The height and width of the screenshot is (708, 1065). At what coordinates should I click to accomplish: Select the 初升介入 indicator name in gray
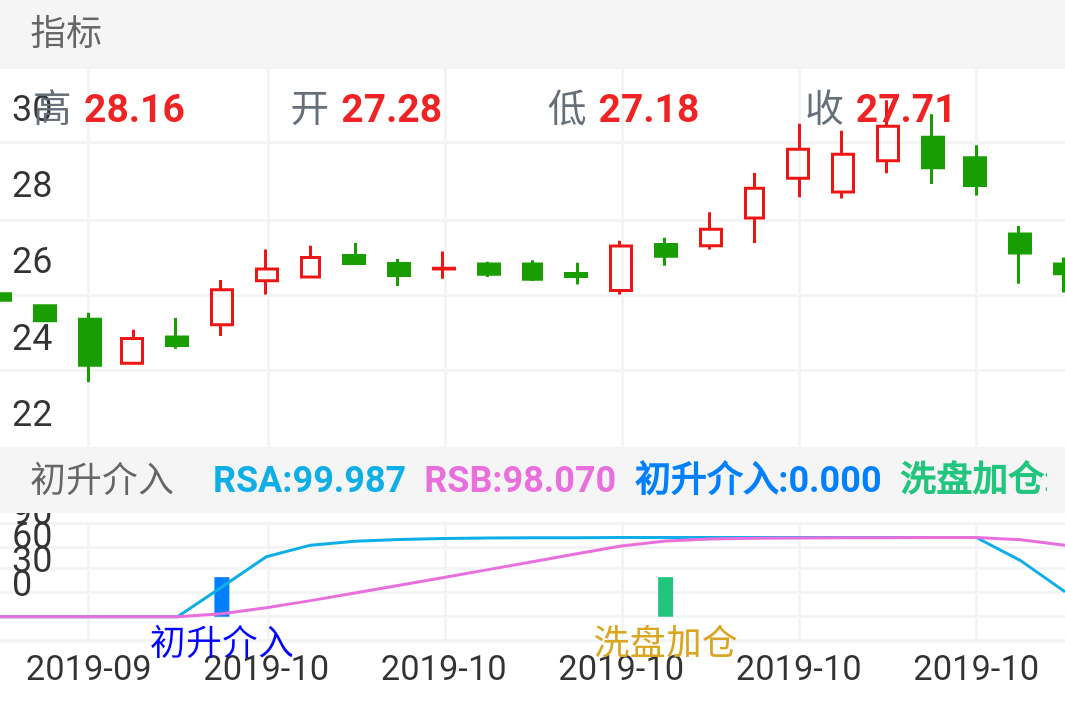click(x=102, y=479)
